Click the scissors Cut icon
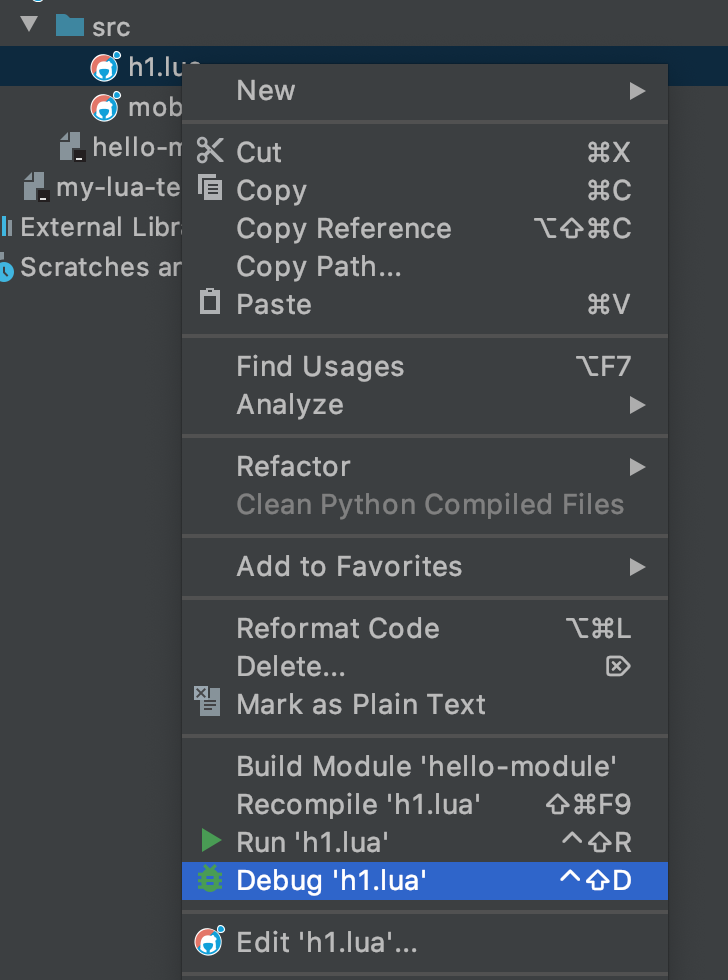Image resolution: width=728 pixels, height=980 pixels. [x=210, y=151]
